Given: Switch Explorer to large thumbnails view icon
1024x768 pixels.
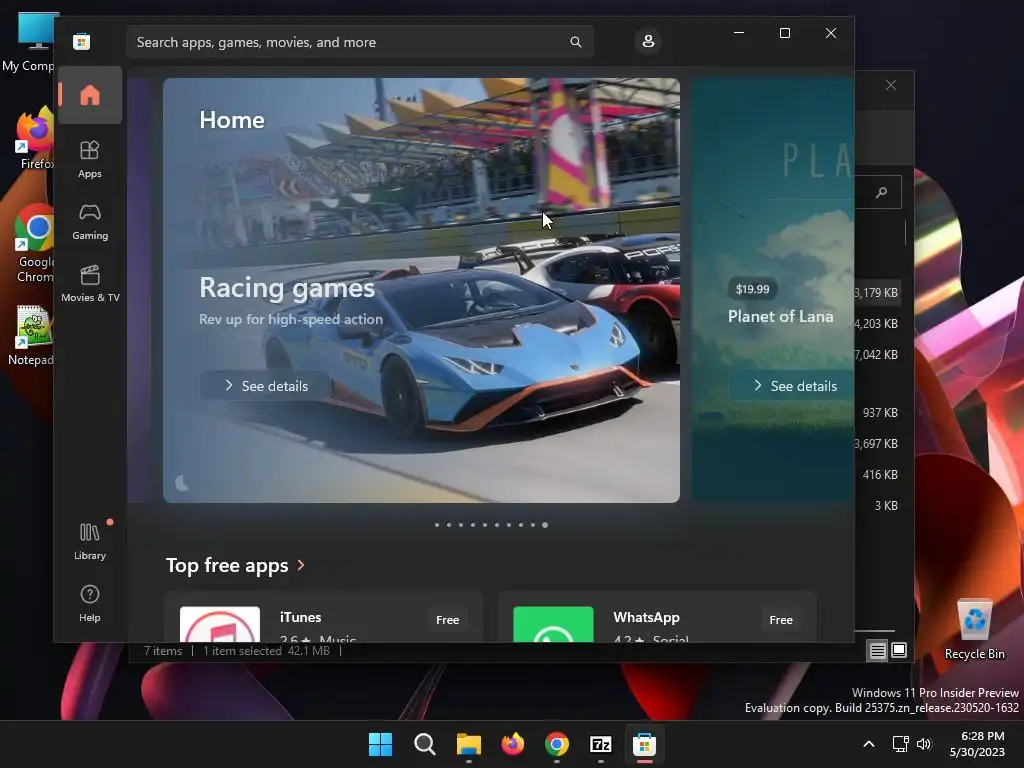Looking at the screenshot, I should point(899,650).
